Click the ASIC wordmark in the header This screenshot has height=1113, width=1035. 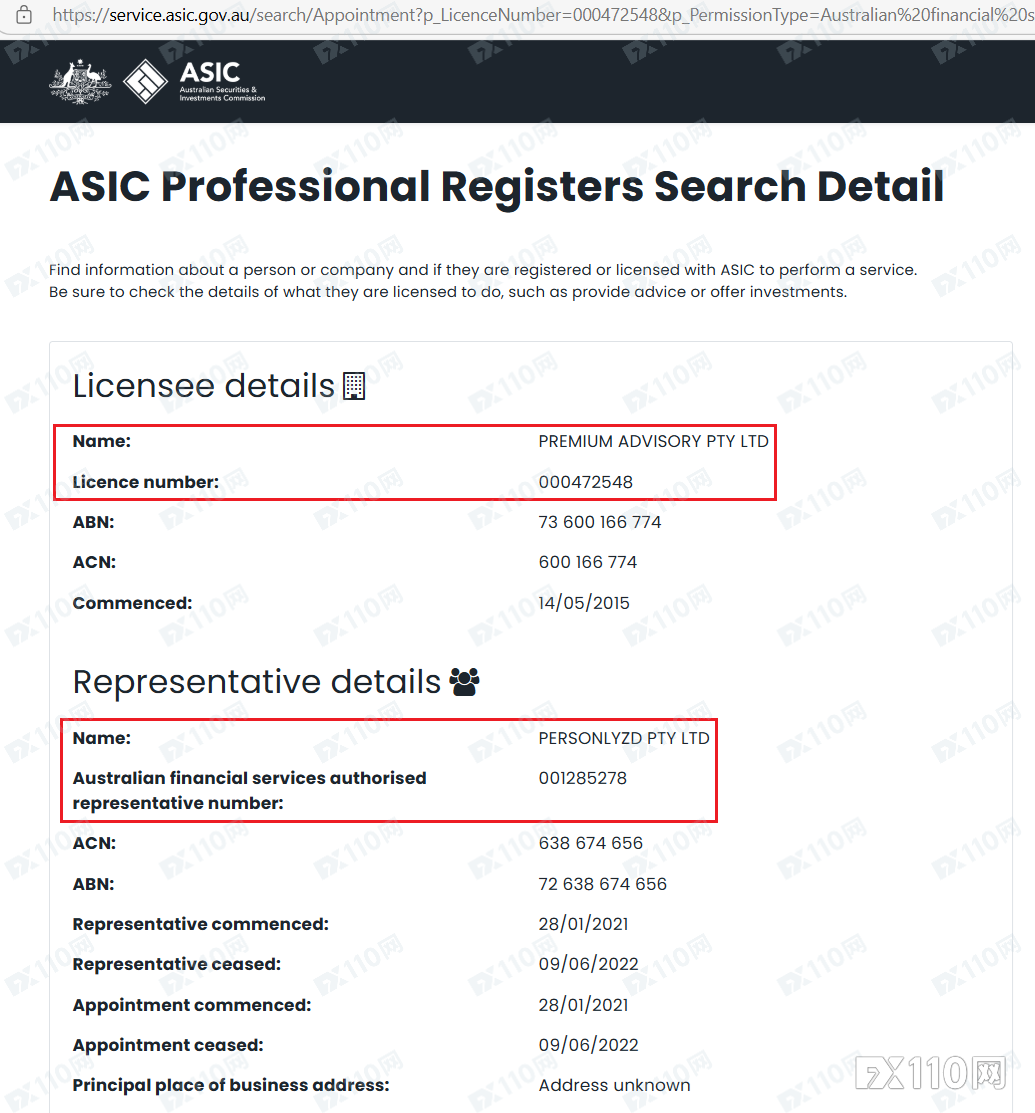coord(210,72)
